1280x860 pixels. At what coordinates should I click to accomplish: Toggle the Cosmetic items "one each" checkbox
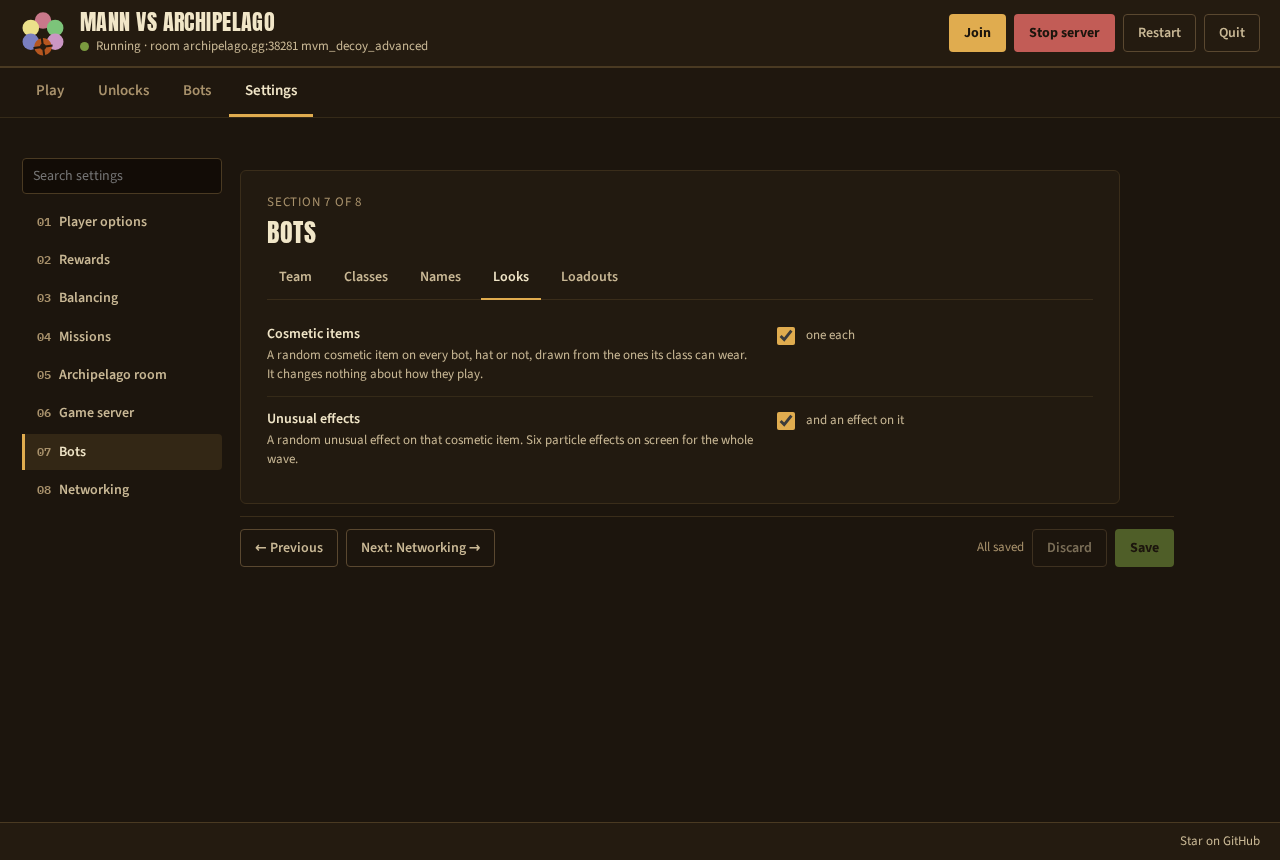[786, 336]
